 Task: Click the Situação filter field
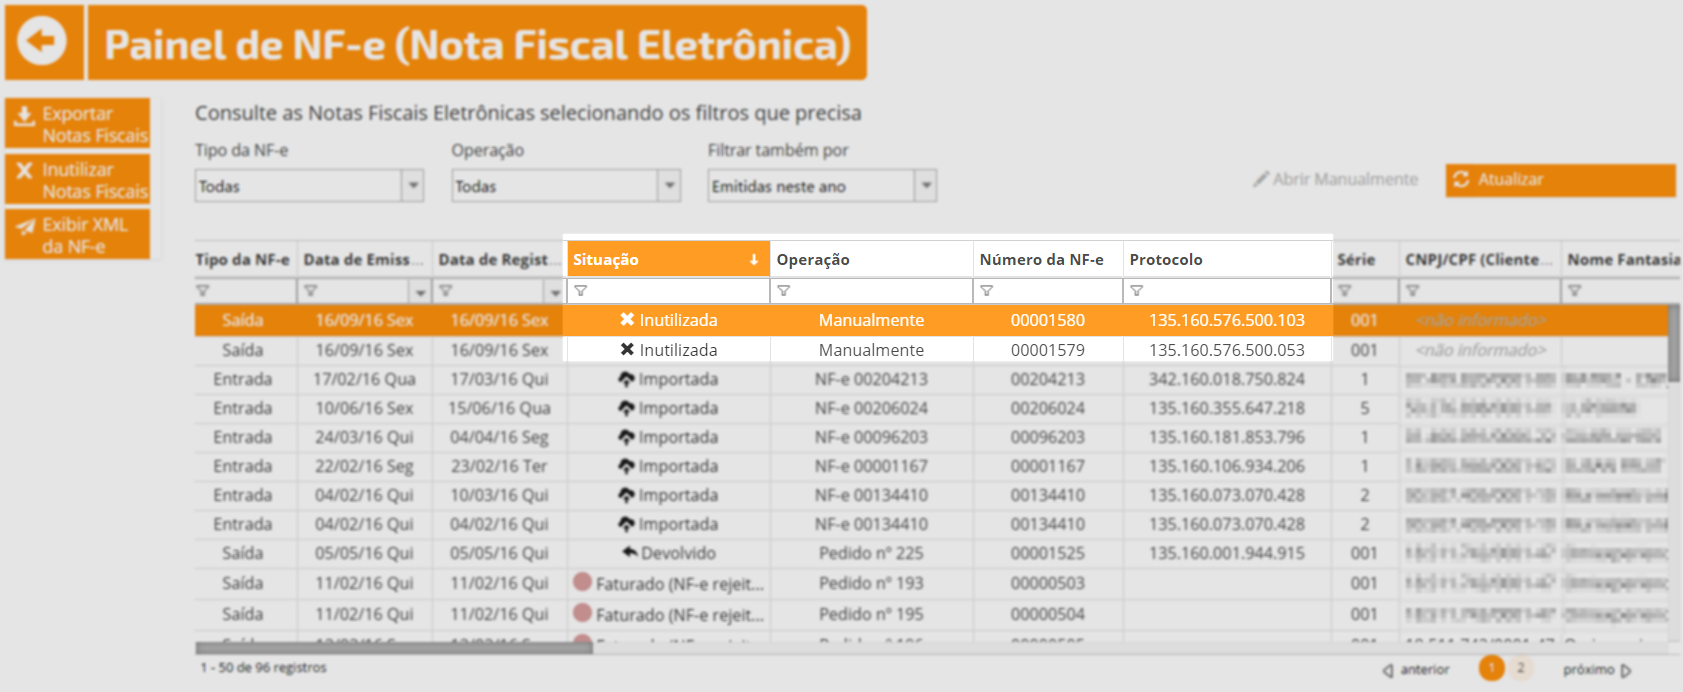click(x=668, y=291)
